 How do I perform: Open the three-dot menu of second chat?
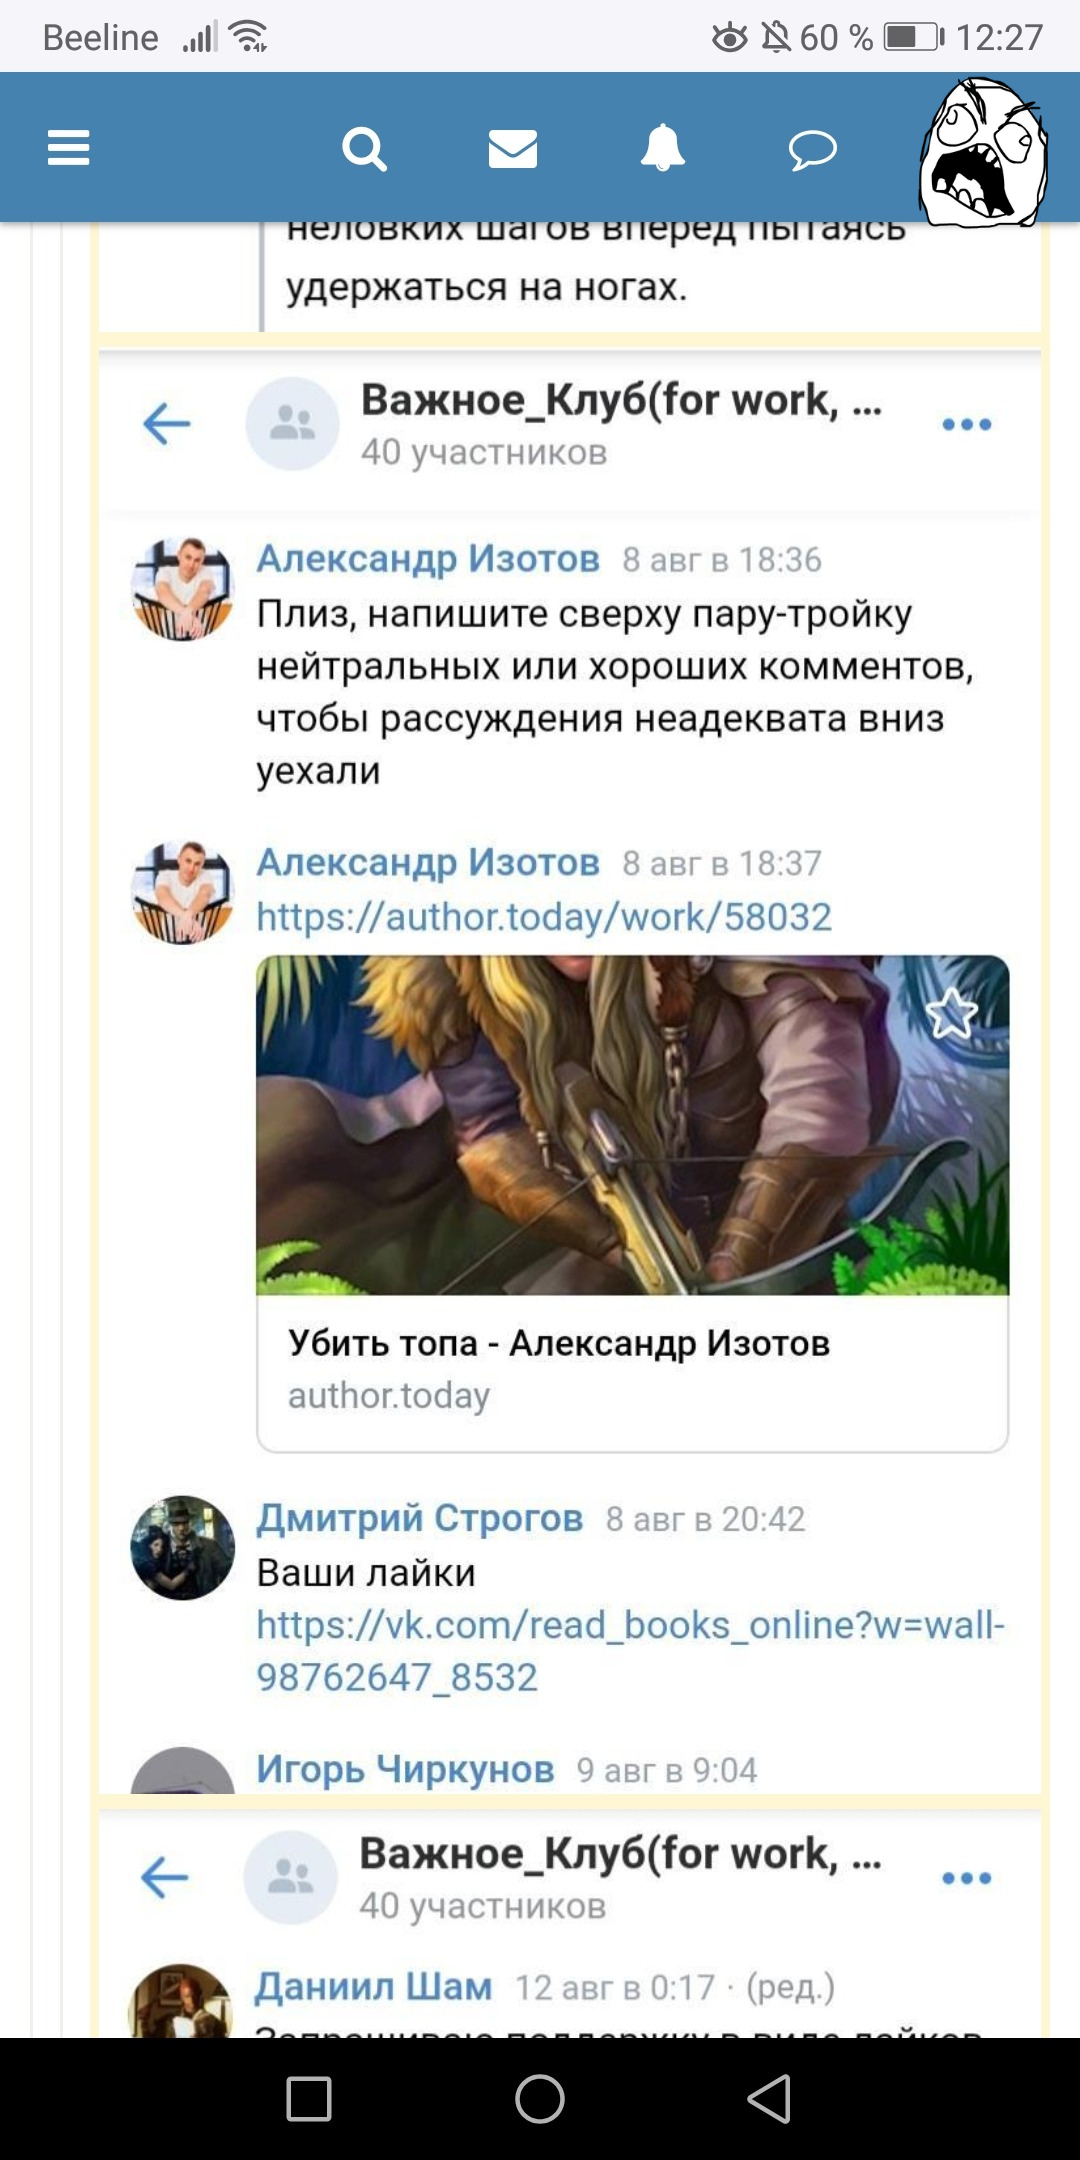tap(966, 1878)
